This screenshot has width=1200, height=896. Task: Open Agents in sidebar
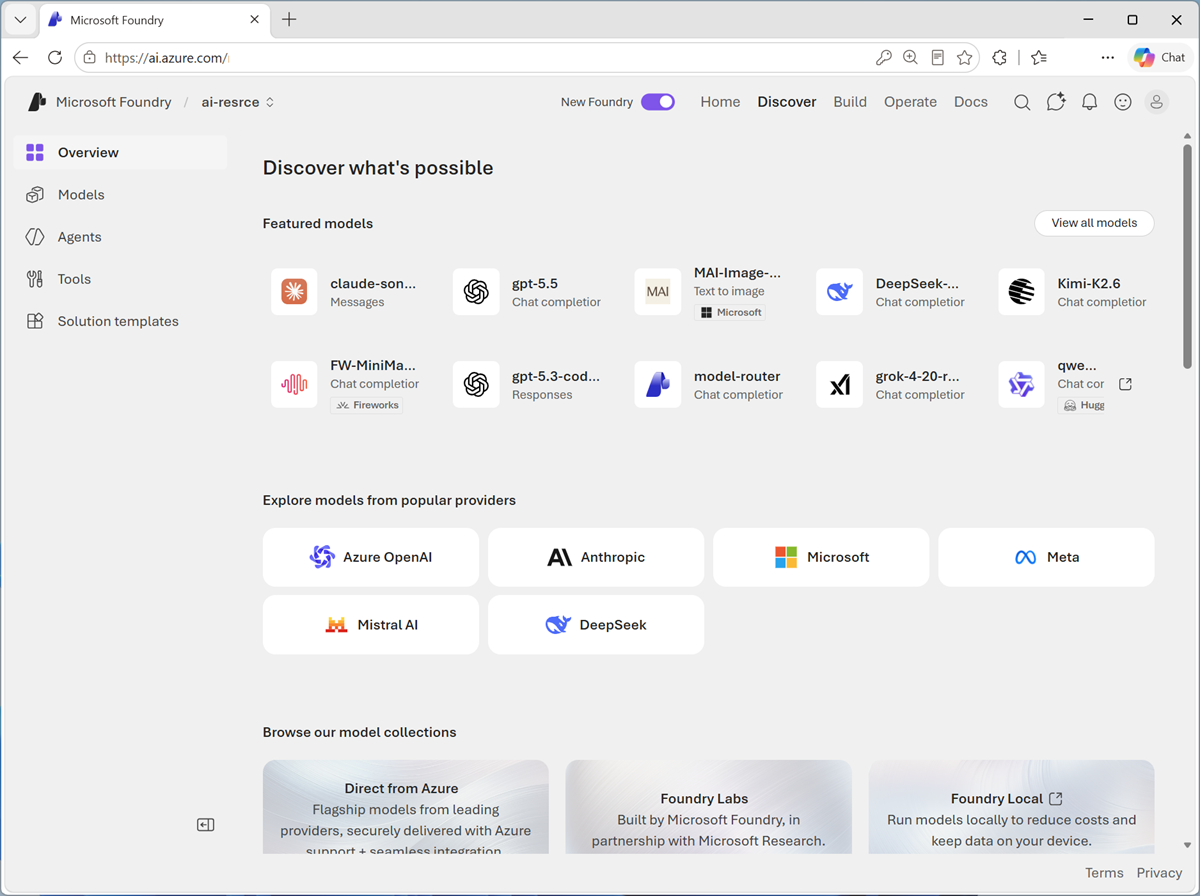(x=120, y=237)
